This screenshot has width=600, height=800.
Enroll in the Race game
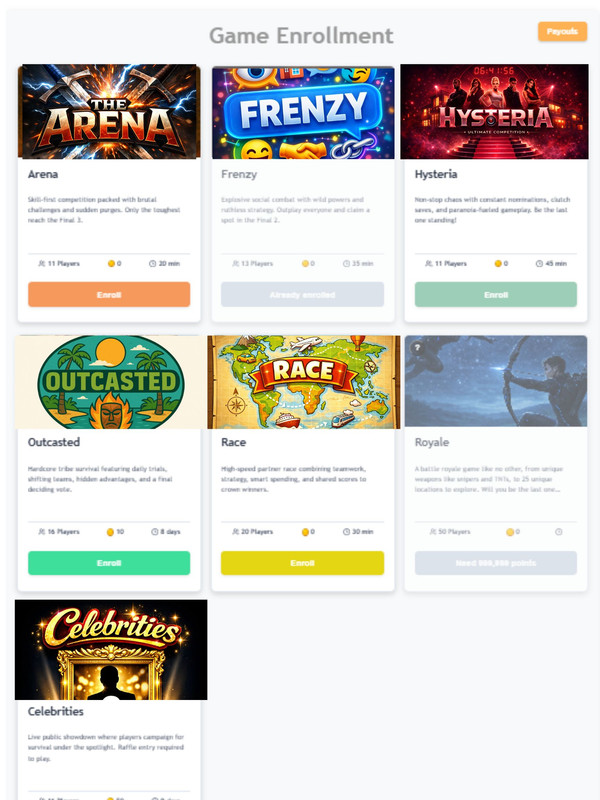[303, 563]
